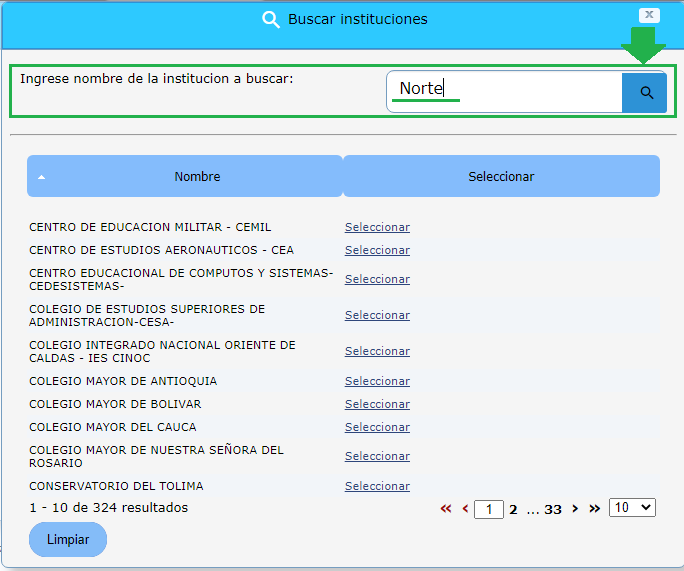Open page 33 of results
This screenshot has width=684, height=571.
552,509
